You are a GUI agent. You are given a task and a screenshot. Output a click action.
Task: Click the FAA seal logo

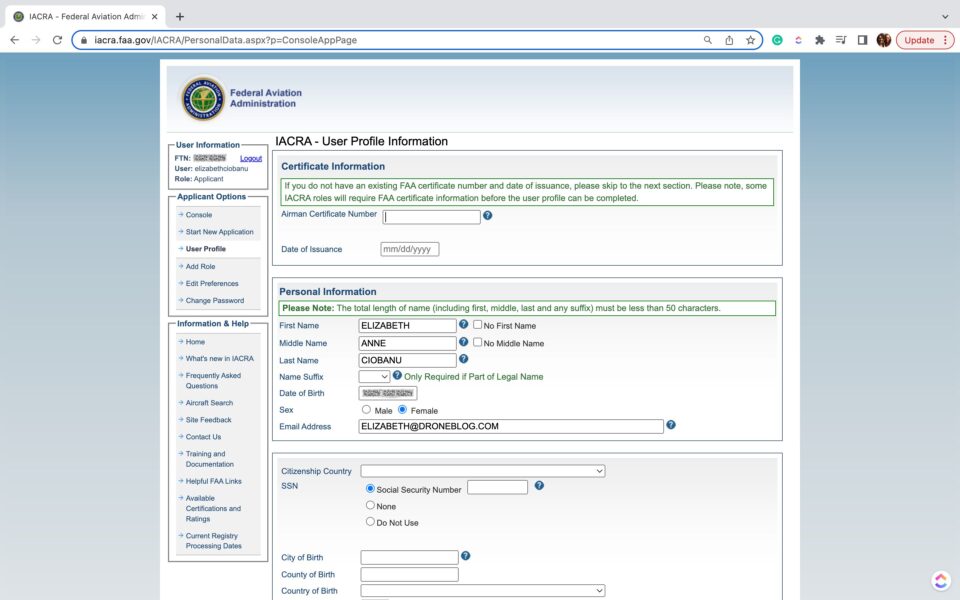(203, 98)
